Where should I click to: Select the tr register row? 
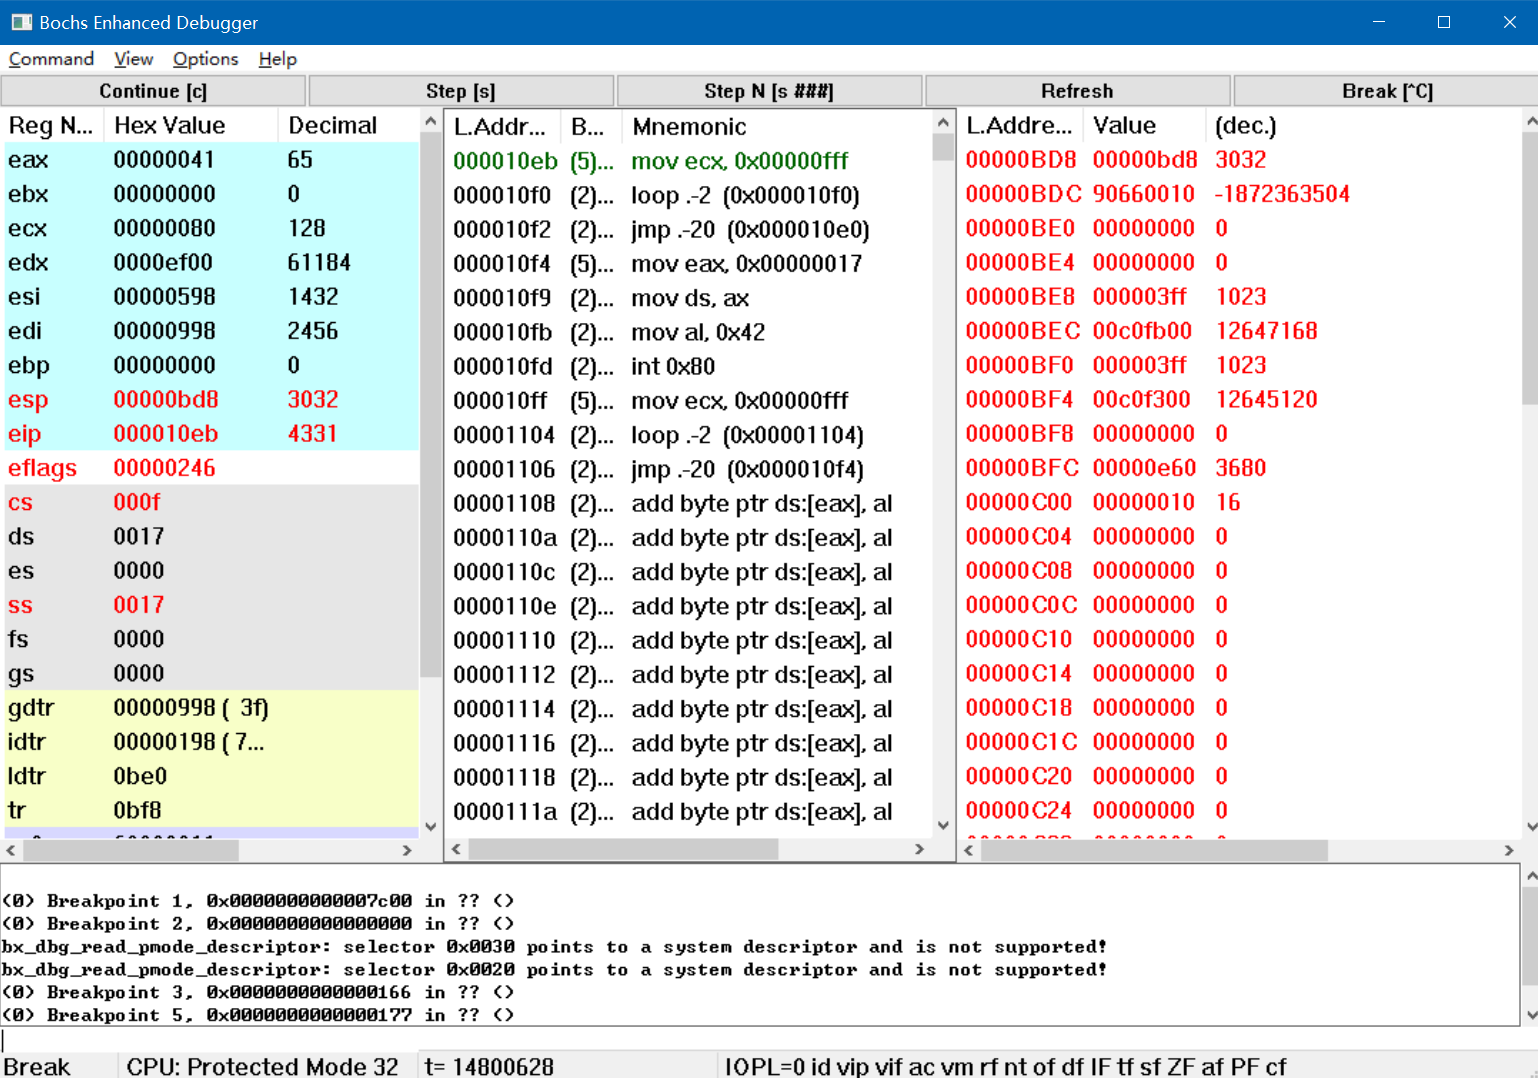tap(211, 810)
